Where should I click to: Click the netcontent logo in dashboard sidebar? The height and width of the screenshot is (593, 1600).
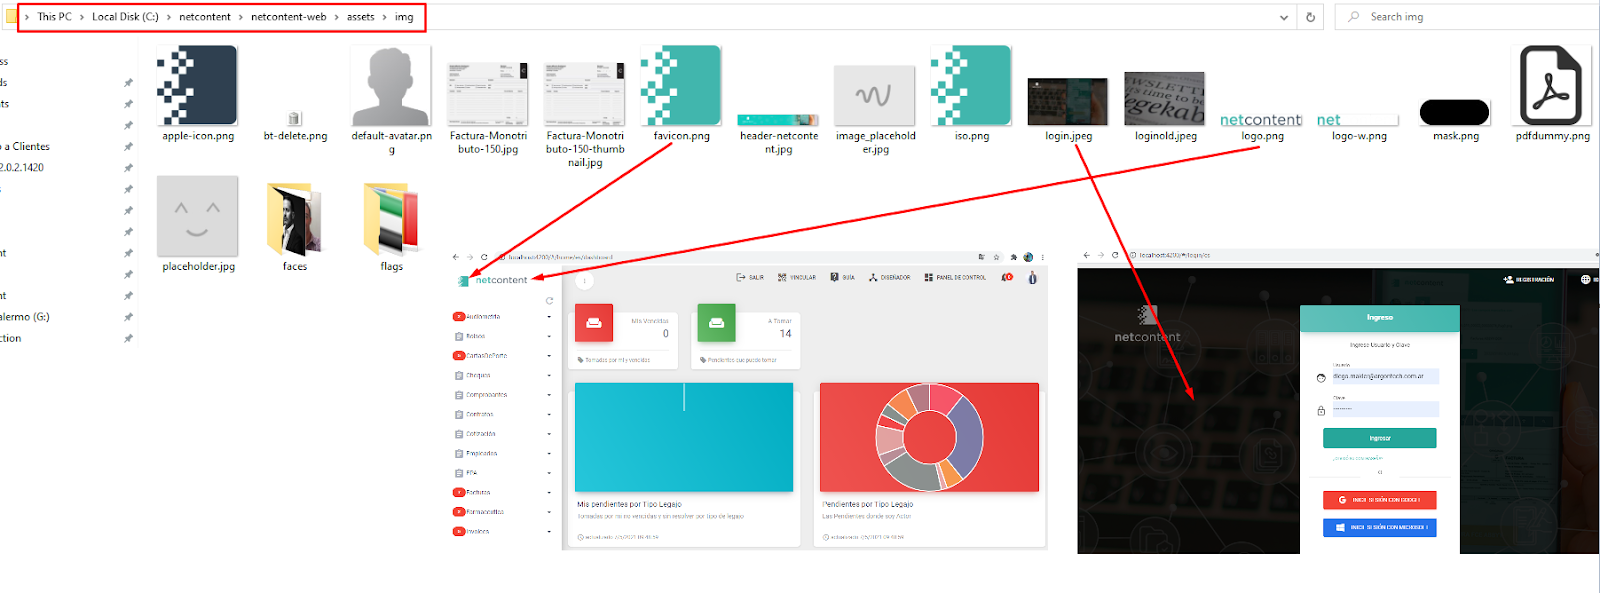(493, 280)
